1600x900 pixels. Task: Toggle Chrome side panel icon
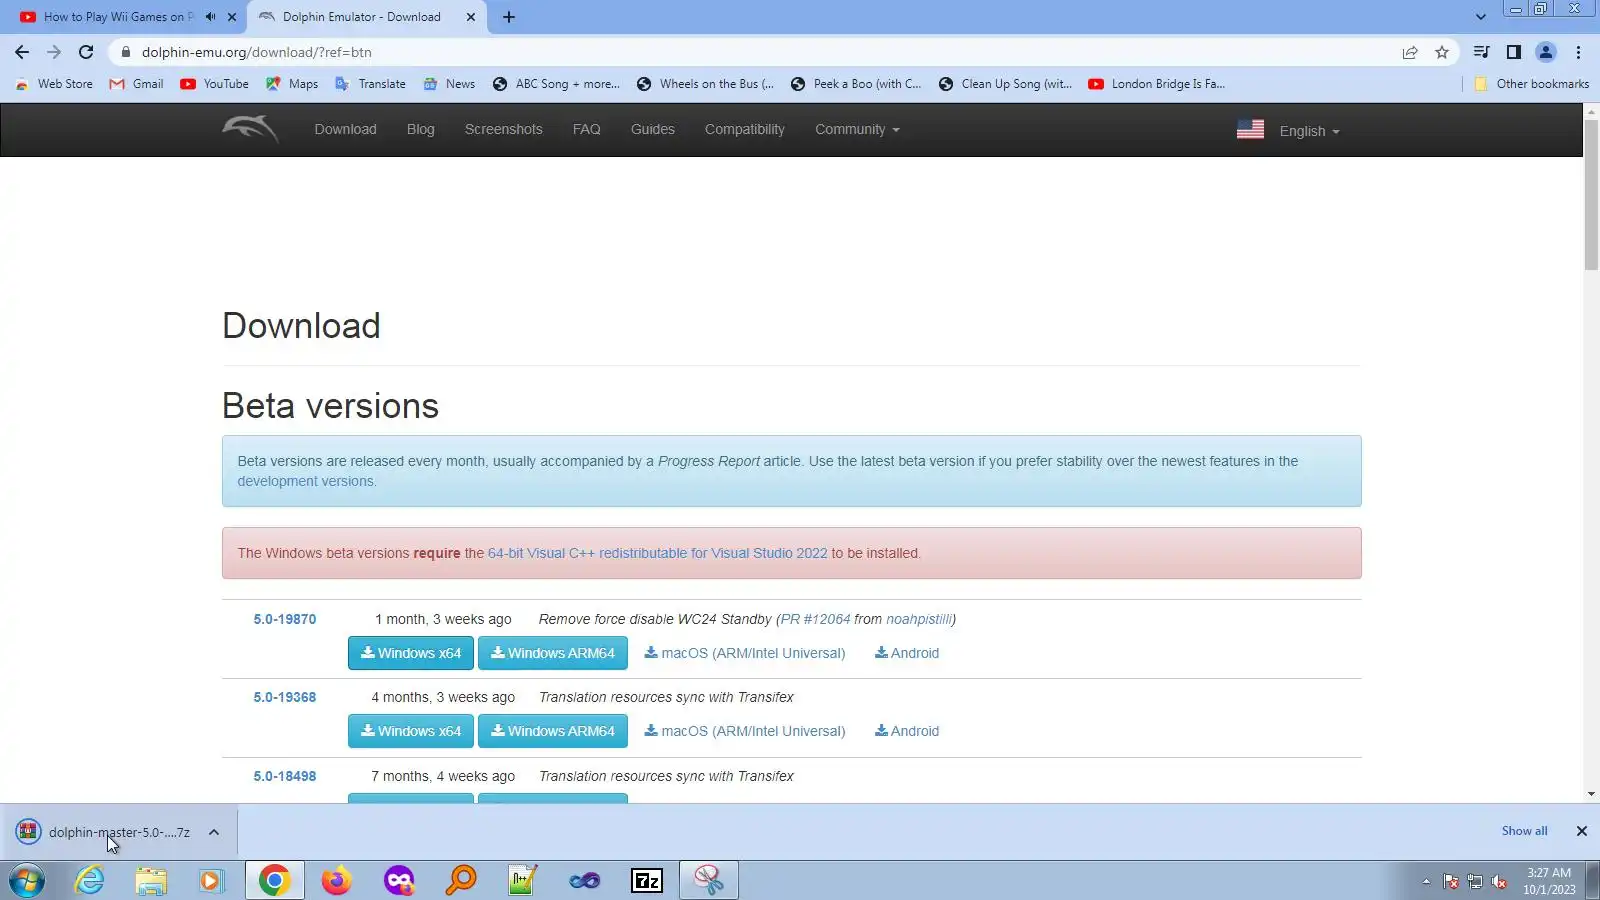(1514, 52)
